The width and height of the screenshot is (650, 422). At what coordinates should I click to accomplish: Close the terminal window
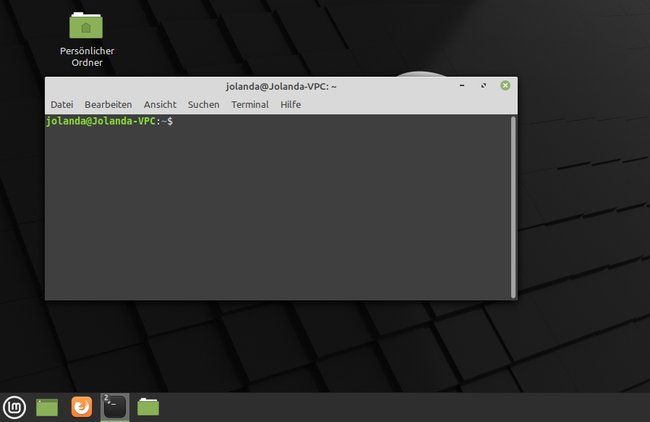pos(505,85)
